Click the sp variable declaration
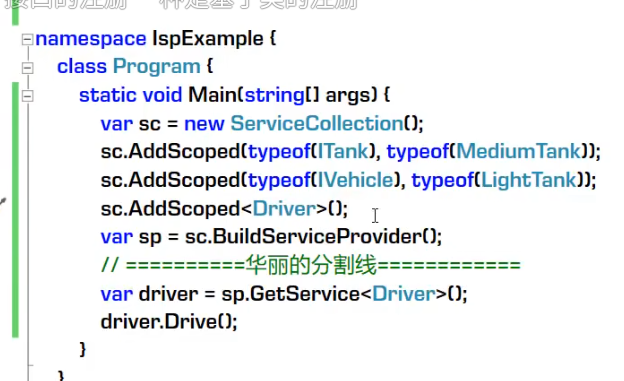624x381 pixels. pos(150,238)
